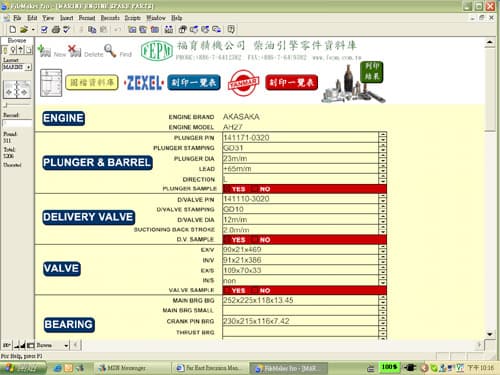
Task: Open the Browse mode dropdown at bottom
Action: (x=66, y=345)
